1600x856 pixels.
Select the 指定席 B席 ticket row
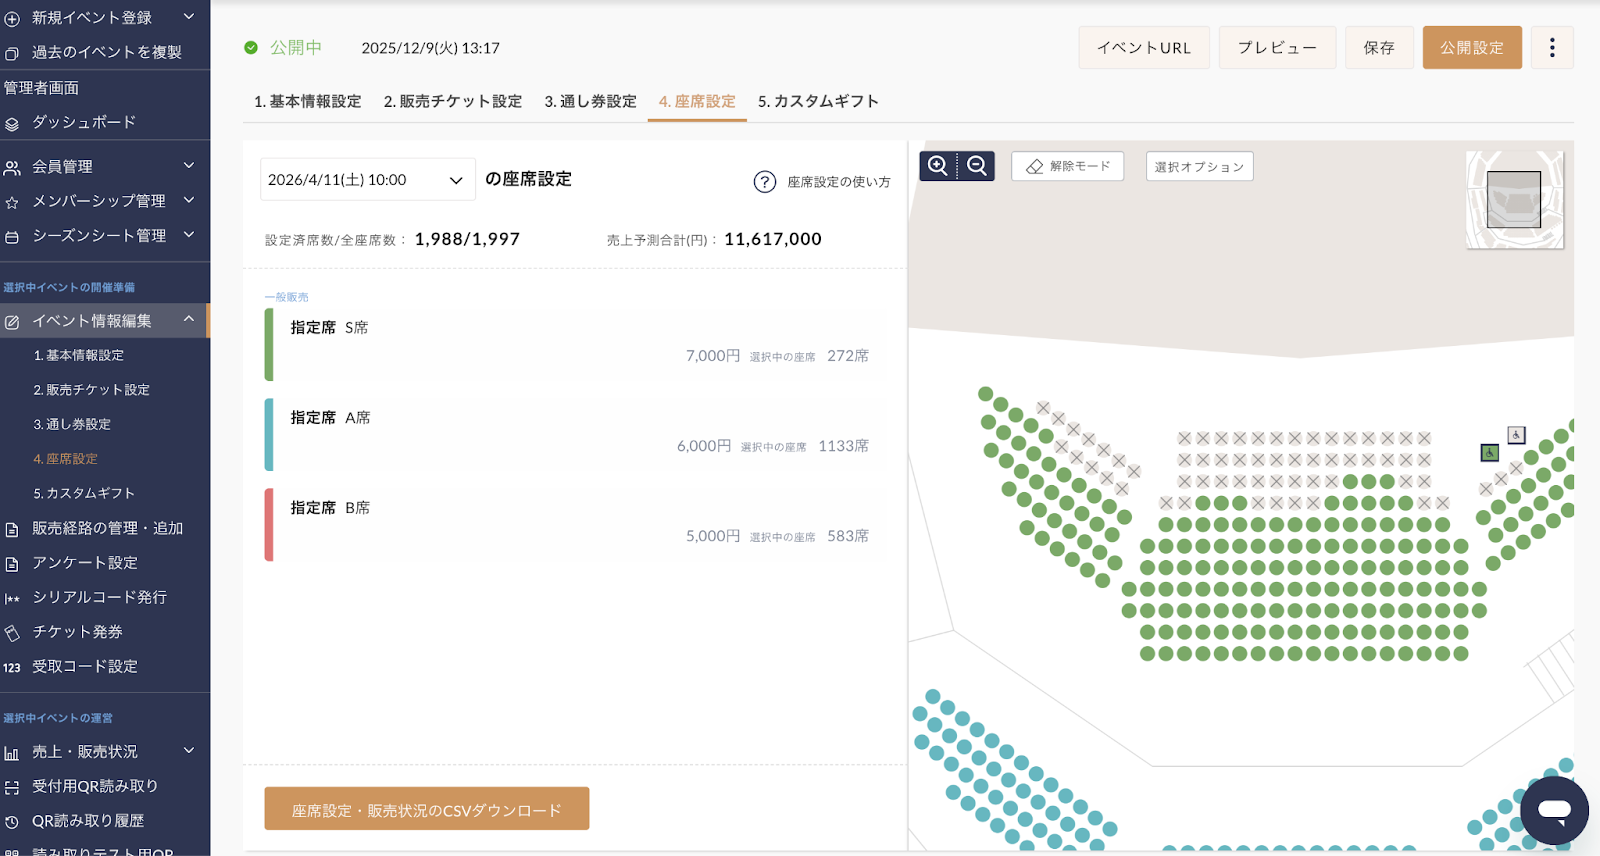tap(575, 523)
